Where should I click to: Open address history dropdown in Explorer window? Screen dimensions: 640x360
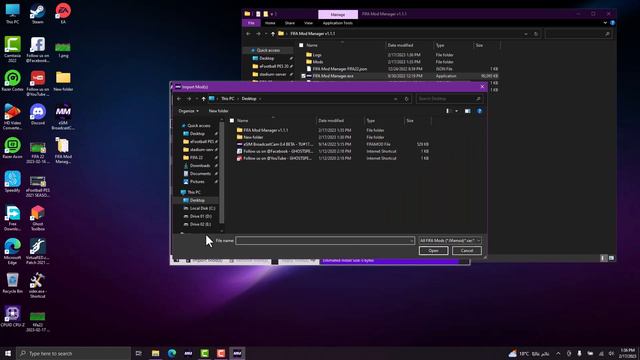pos(525,34)
